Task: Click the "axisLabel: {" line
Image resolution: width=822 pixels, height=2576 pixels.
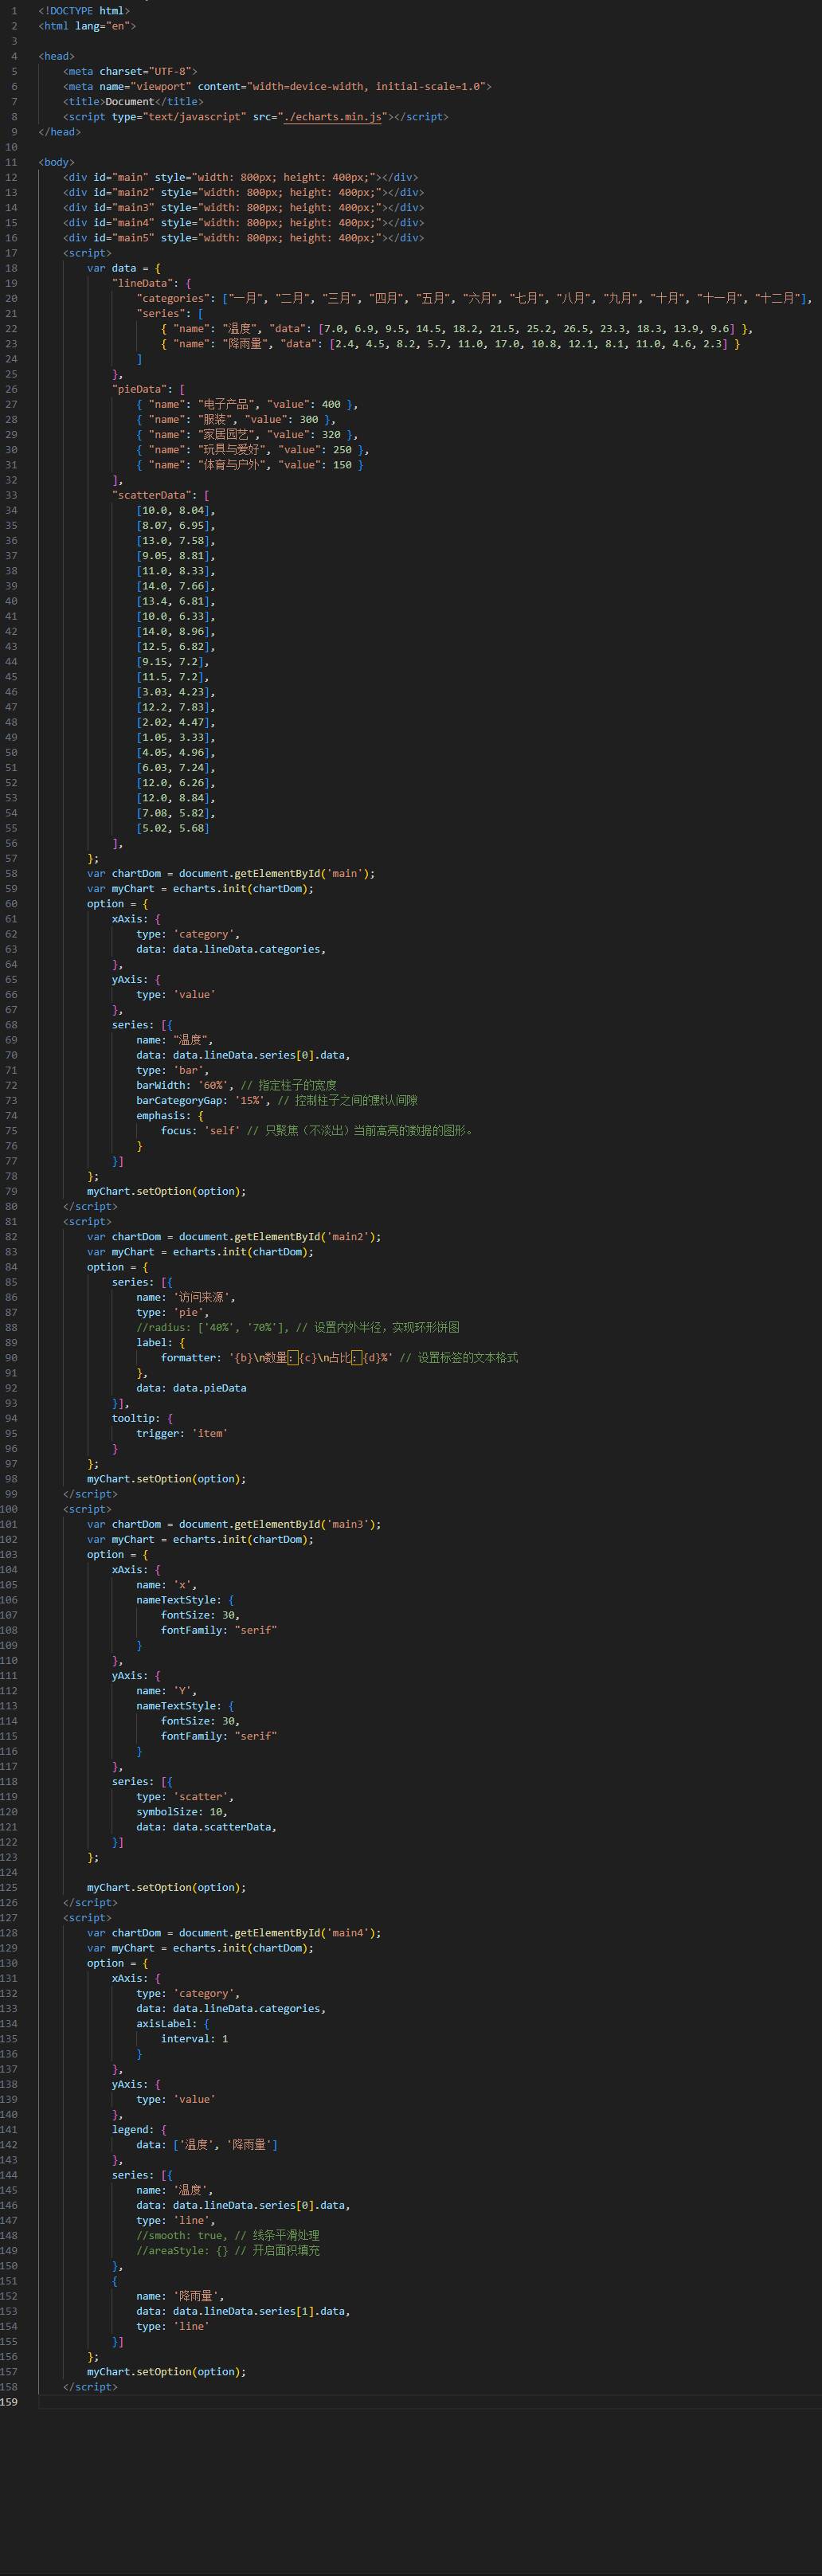Action: point(173,2025)
